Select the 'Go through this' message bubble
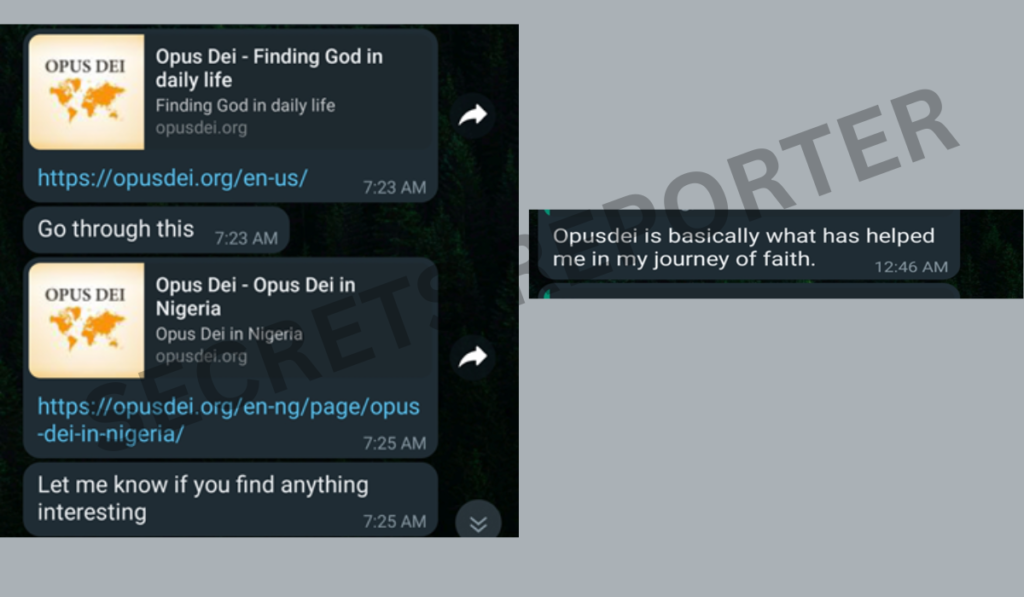This screenshot has width=1024, height=597. coord(156,230)
